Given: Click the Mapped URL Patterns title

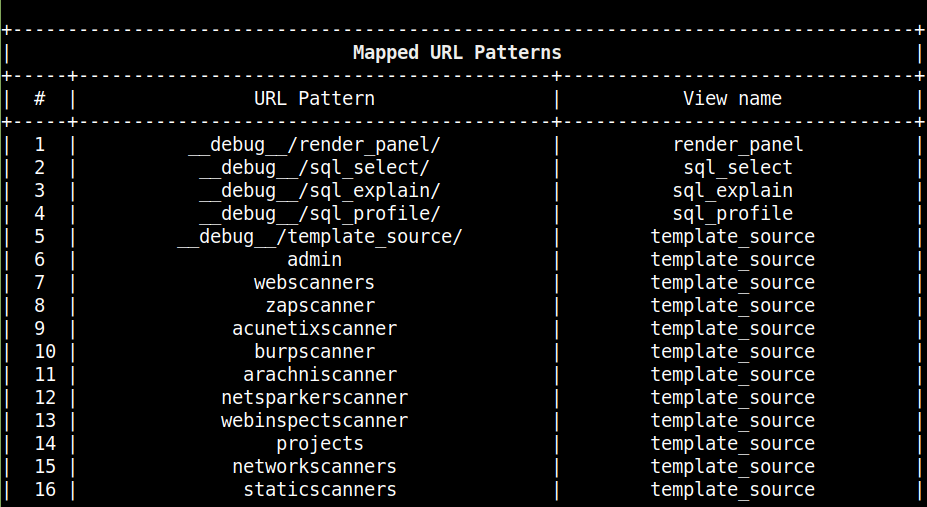Looking at the screenshot, I should [457, 53].
